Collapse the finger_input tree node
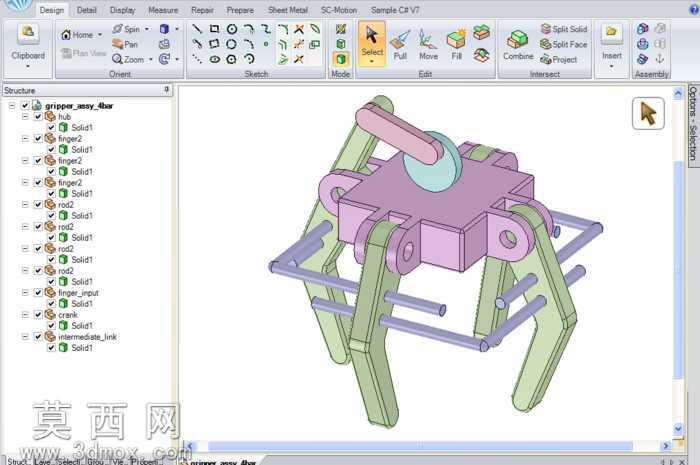Image resolution: width=700 pixels, height=465 pixels. [x=25, y=293]
